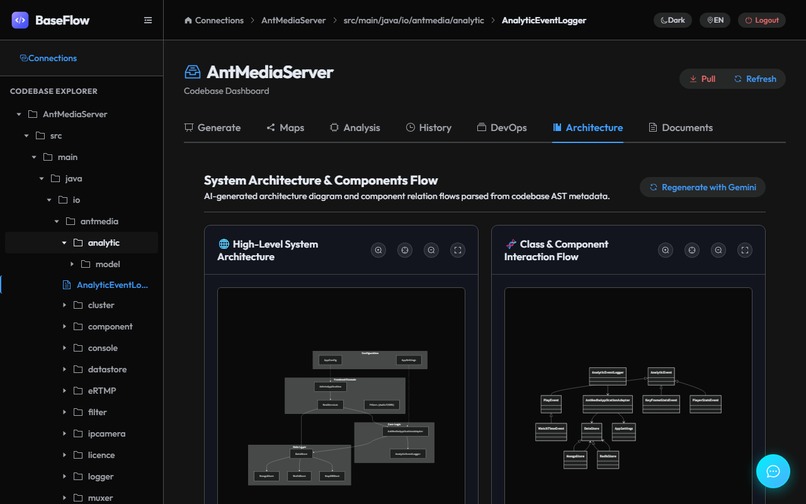This screenshot has width=806, height=504.
Task: Open the DevOps tab
Action: [x=502, y=128]
